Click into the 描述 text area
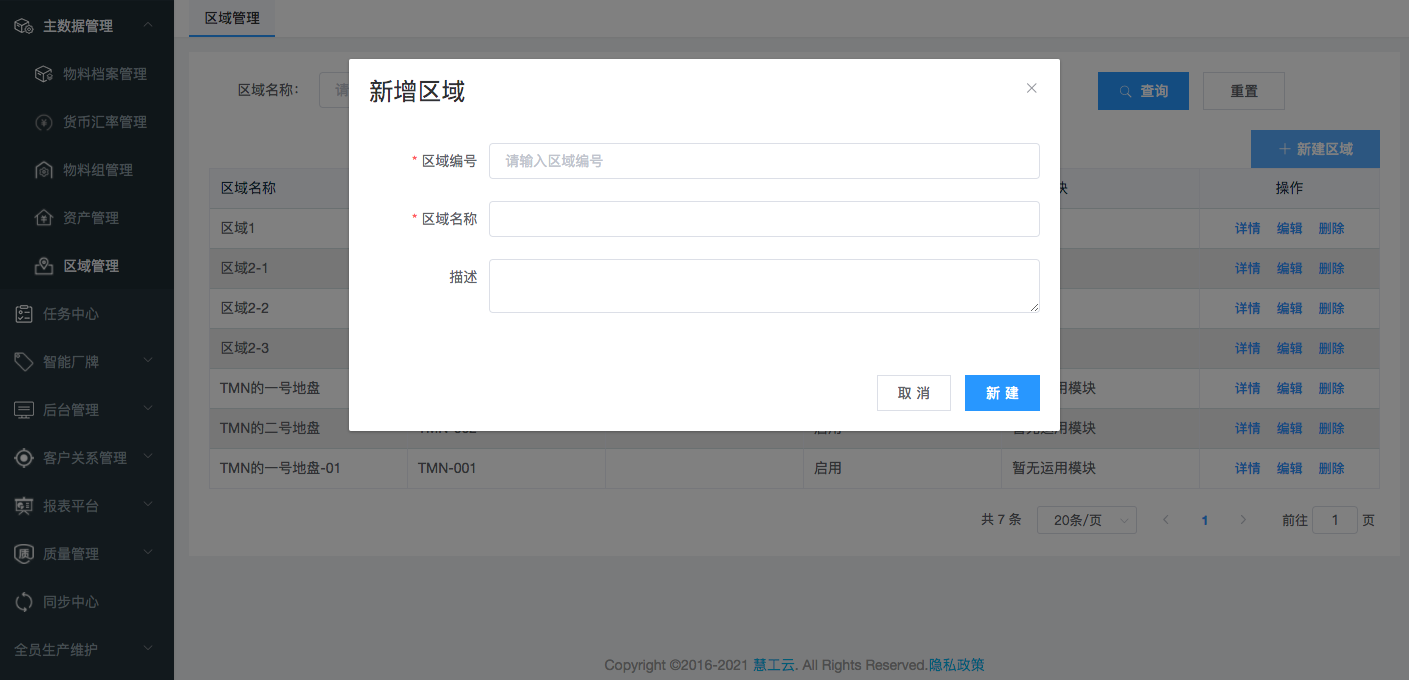 (x=764, y=286)
